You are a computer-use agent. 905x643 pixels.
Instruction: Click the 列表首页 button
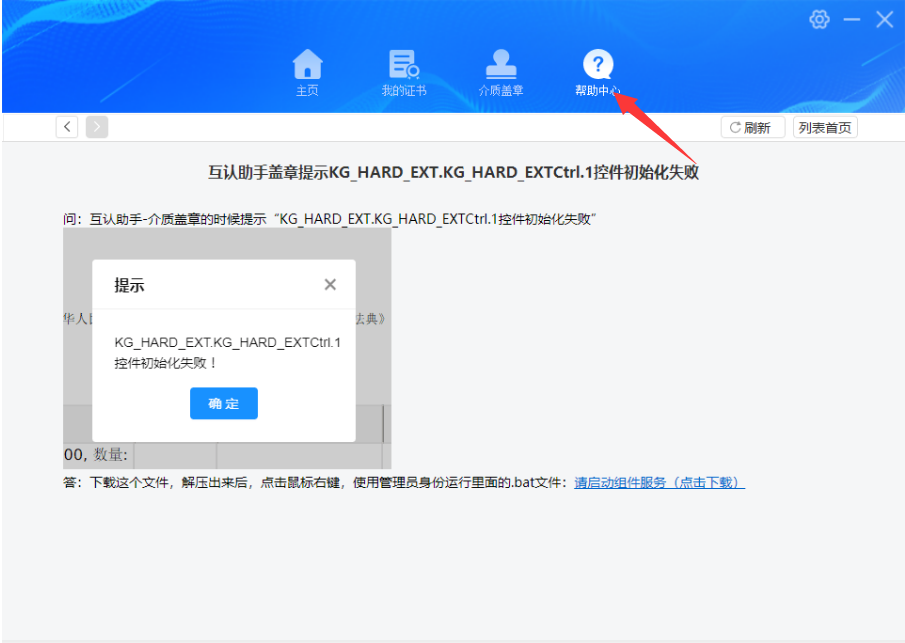pyautogui.click(x=824, y=126)
